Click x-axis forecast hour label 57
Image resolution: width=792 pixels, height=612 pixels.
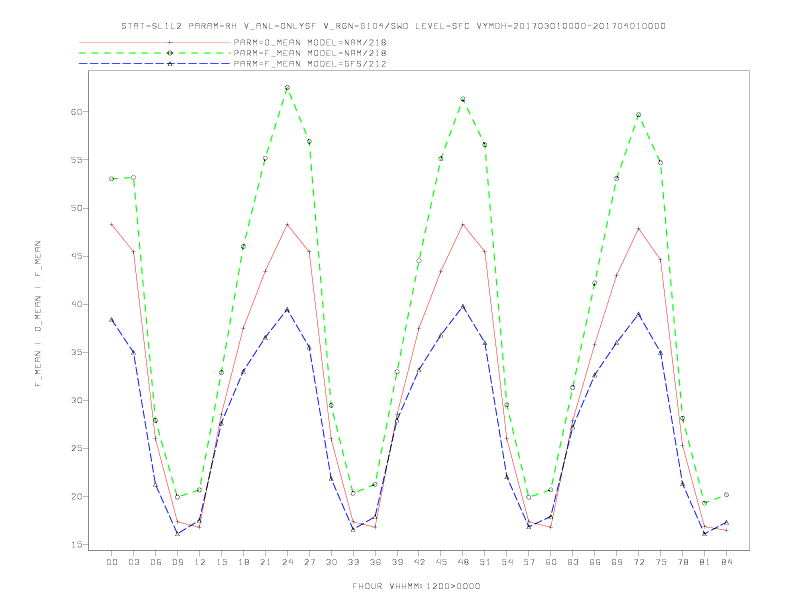coord(529,562)
